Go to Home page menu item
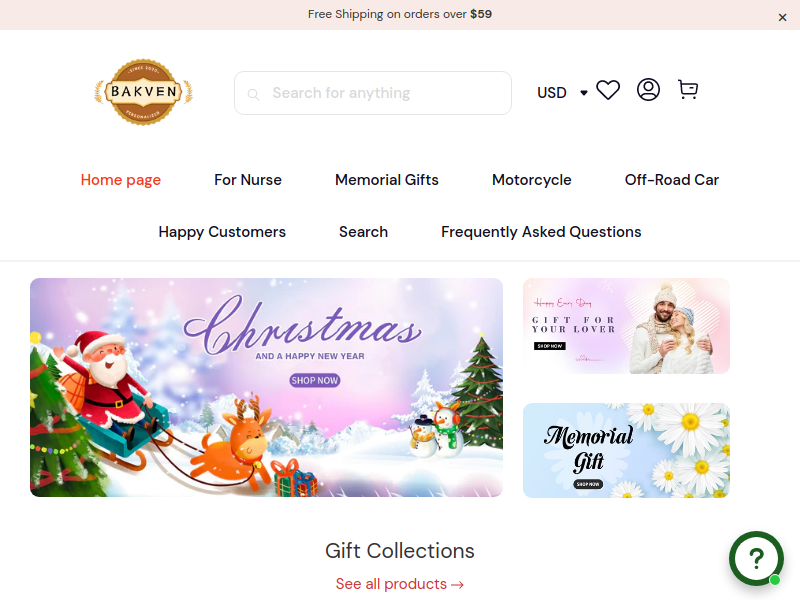The height and width of the screenshot is (600, 800). 120,180
